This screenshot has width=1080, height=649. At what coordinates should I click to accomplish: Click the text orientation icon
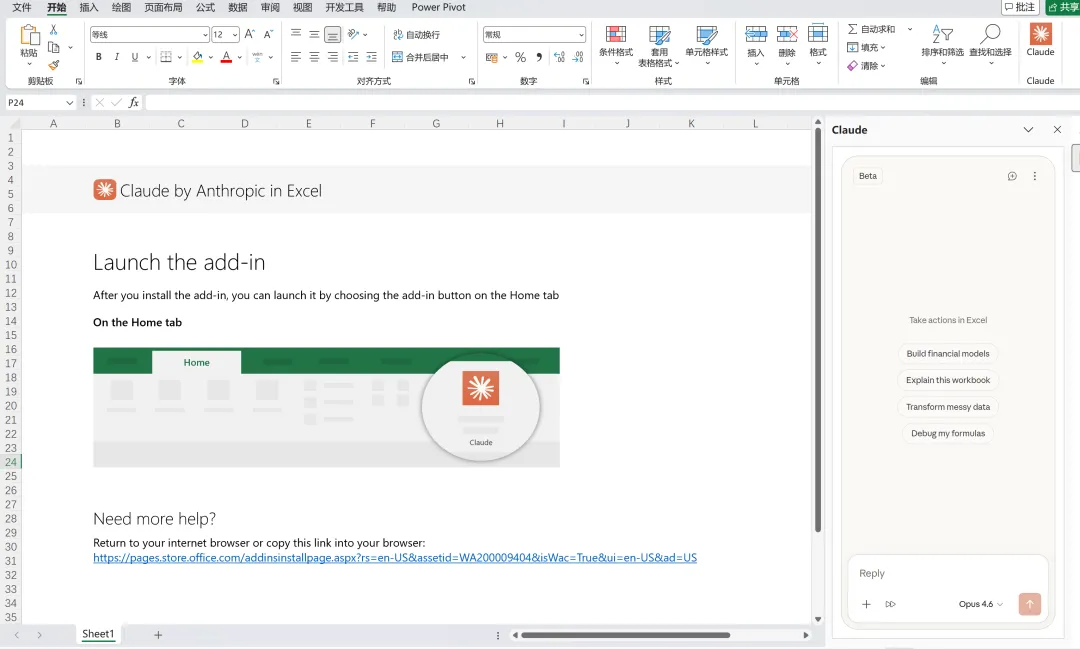(353, 34)
